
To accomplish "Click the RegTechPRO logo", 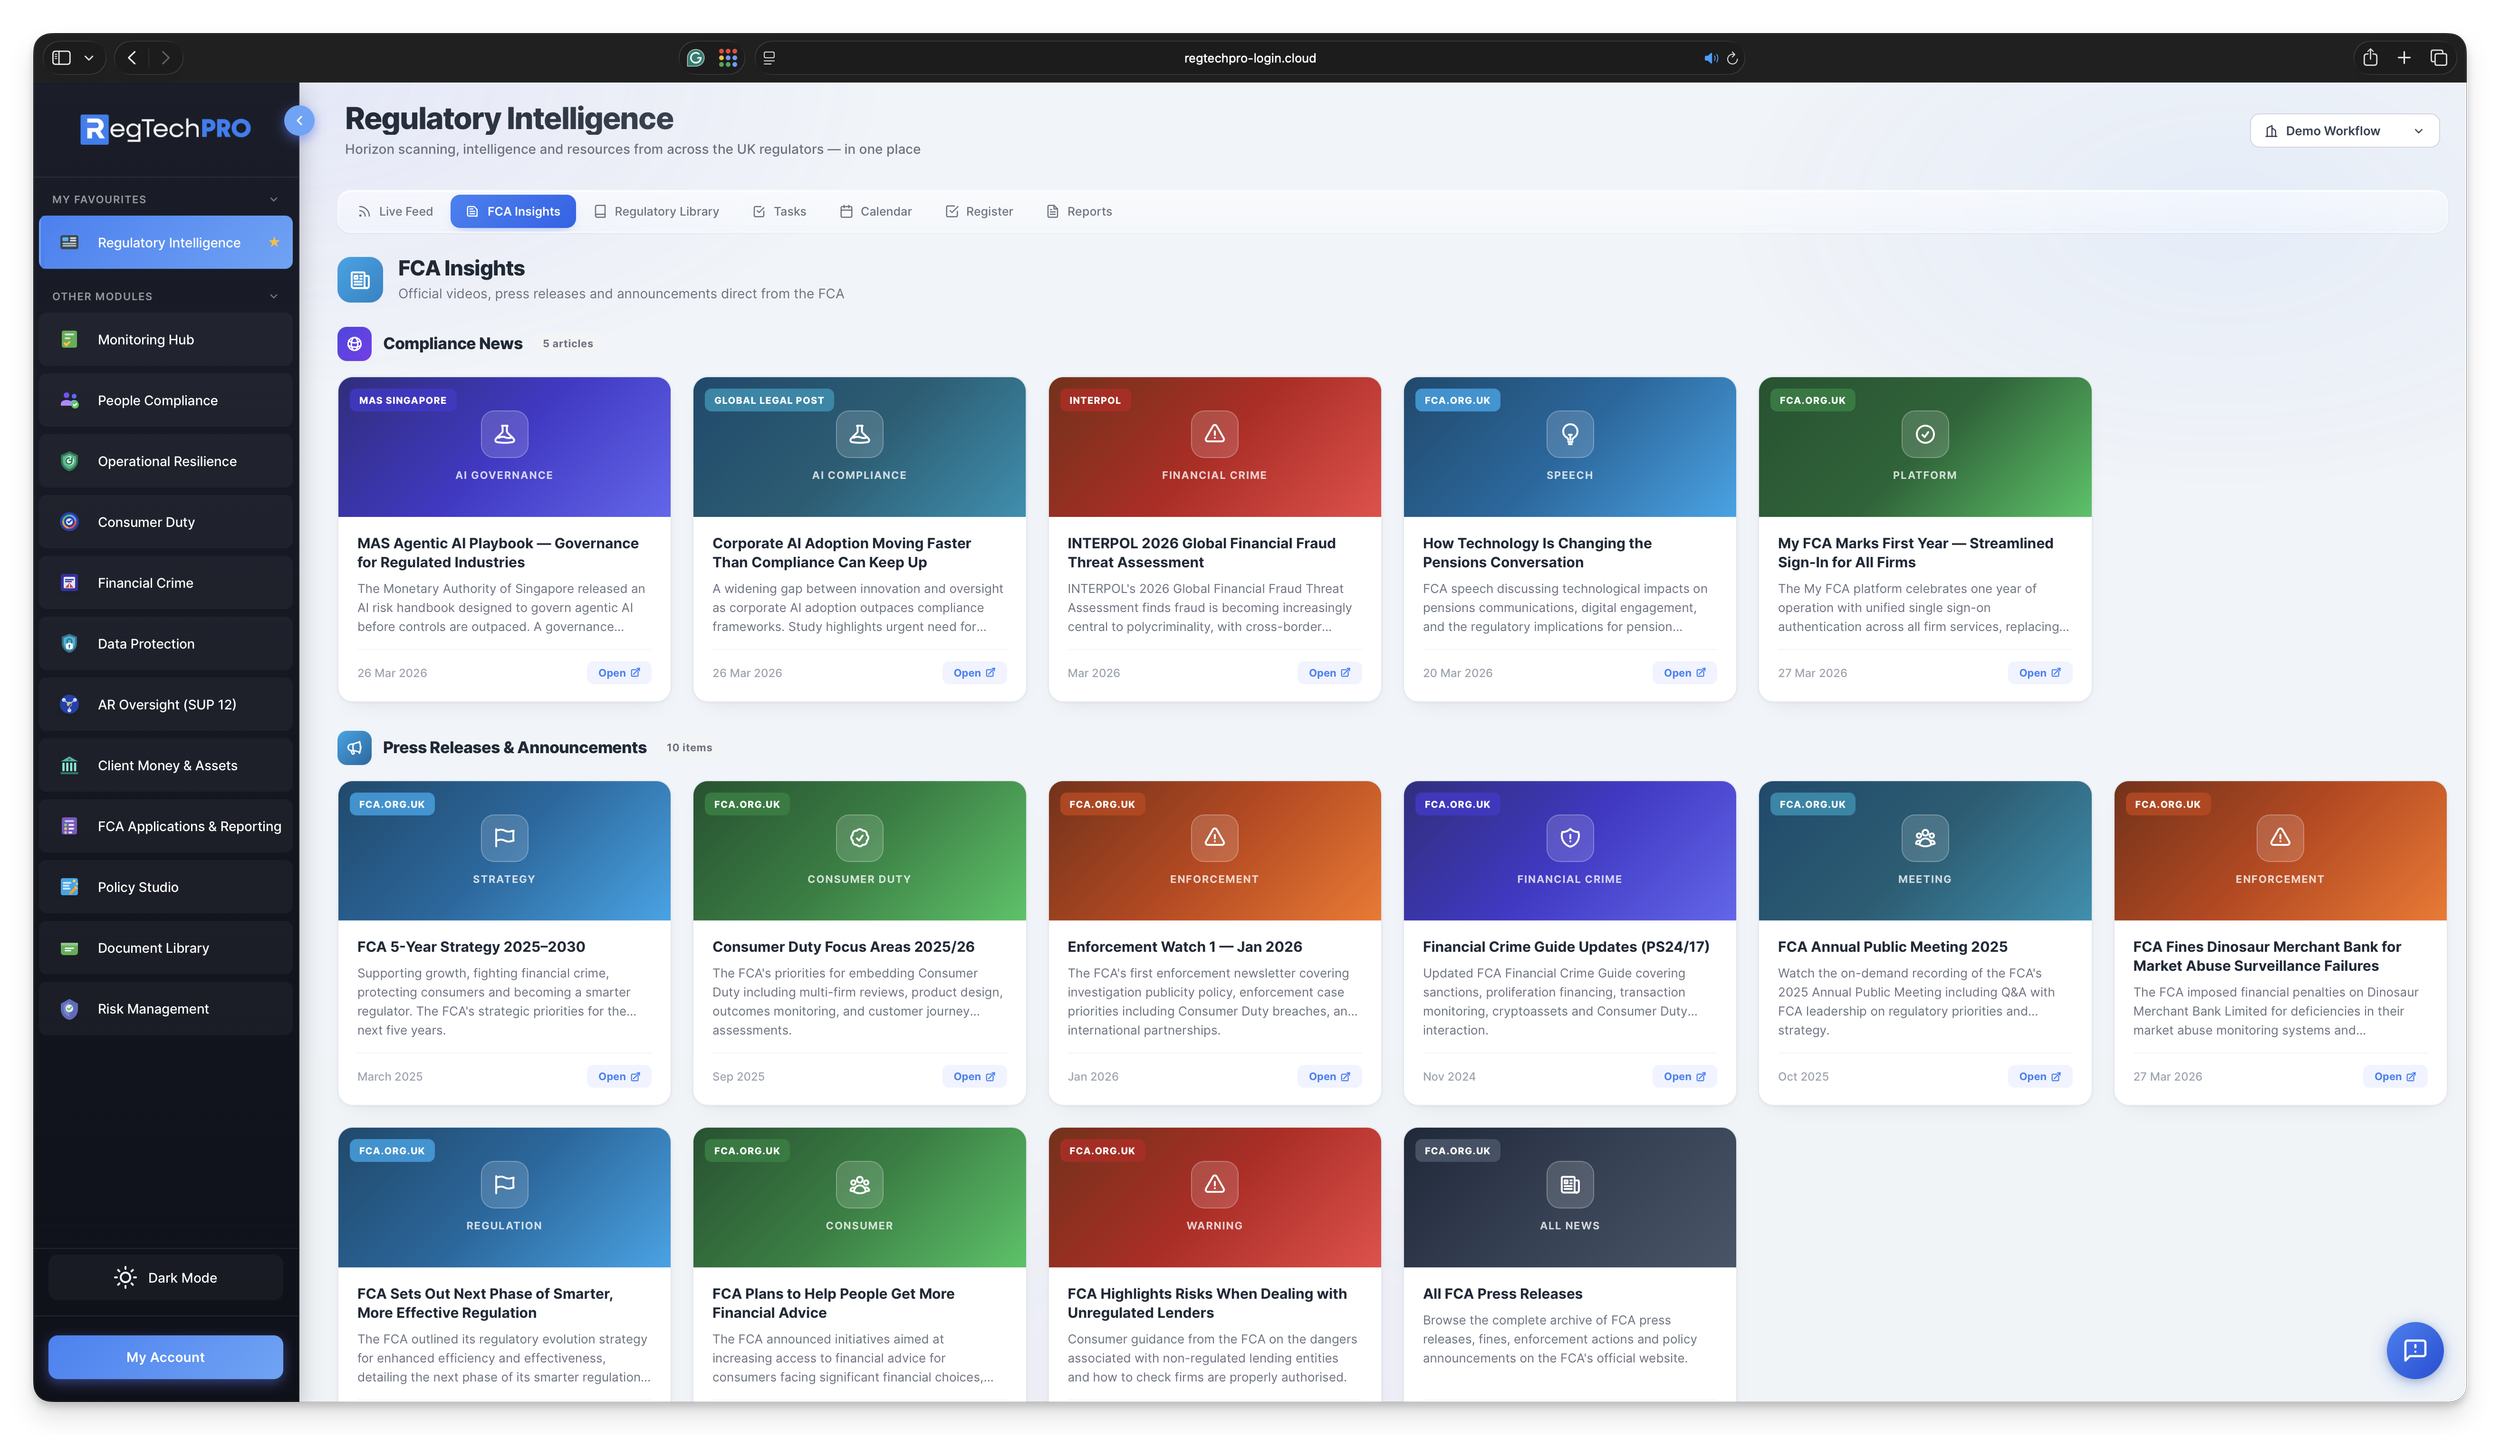I will [x=166, y=129].
